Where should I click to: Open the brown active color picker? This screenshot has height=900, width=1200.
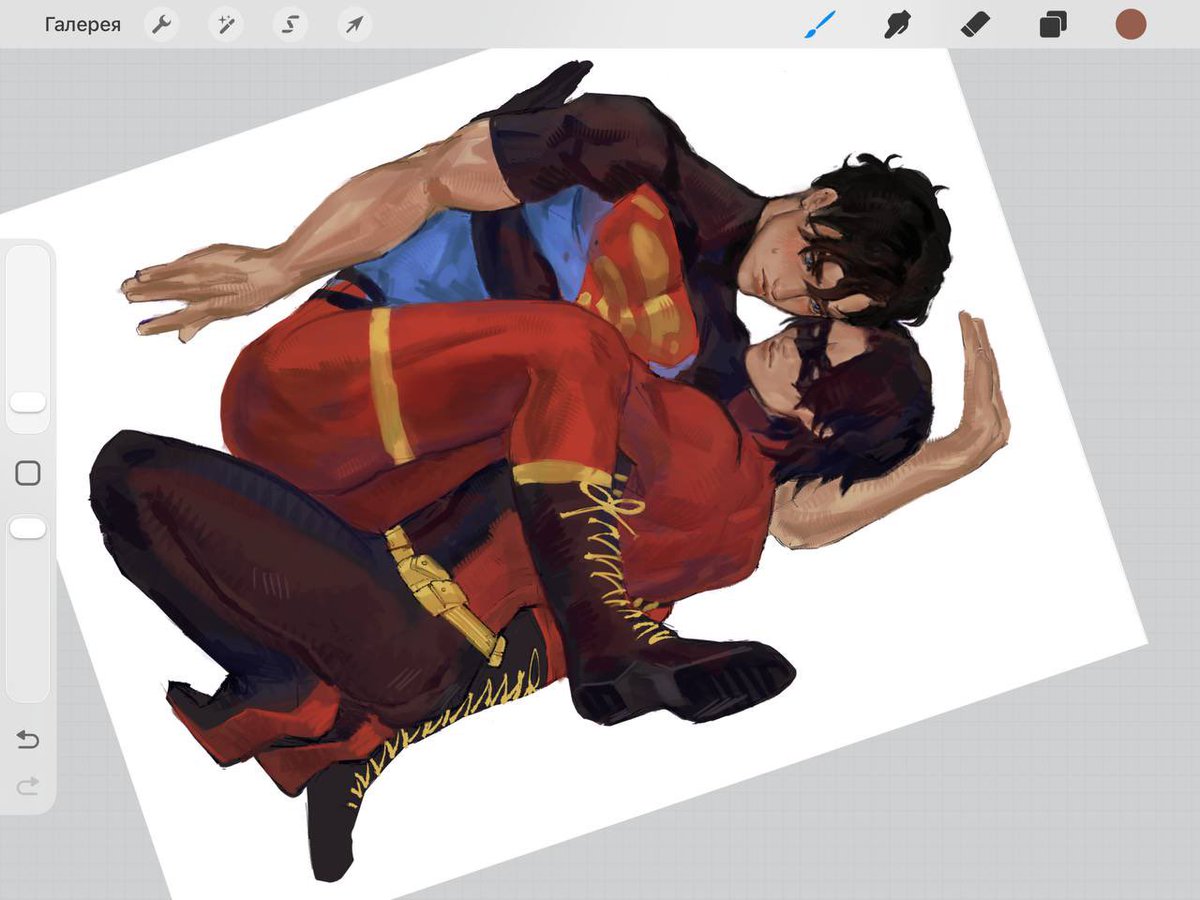1131,25
